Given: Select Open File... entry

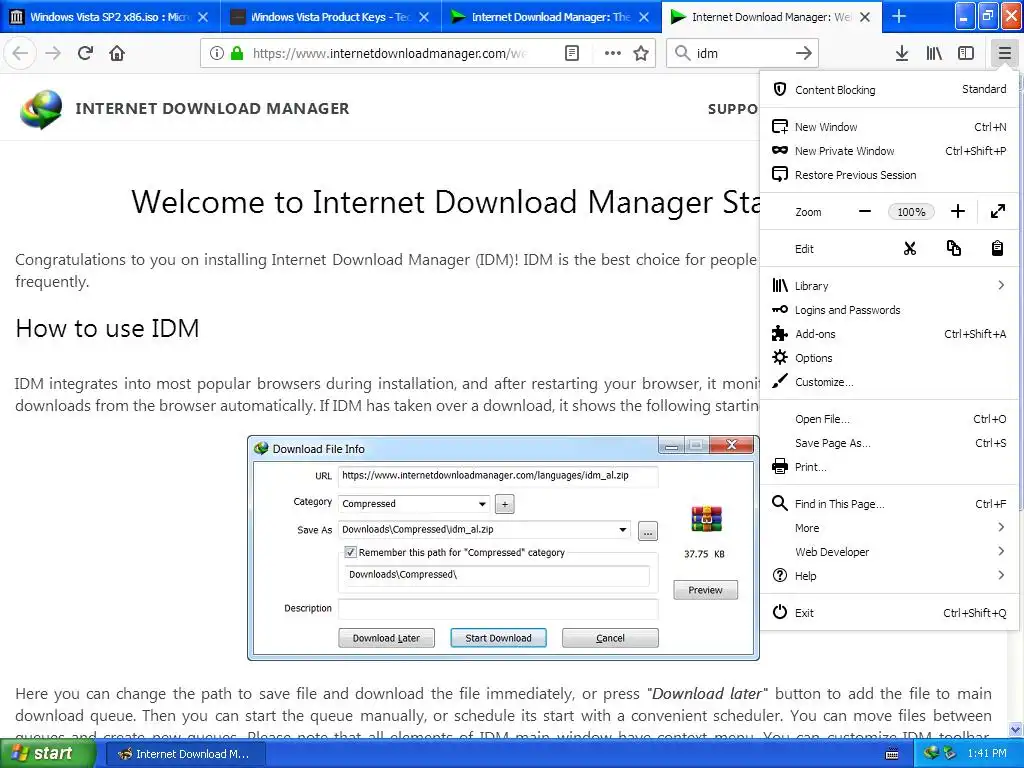Looking at the screenshot, I should pos(889,419).
